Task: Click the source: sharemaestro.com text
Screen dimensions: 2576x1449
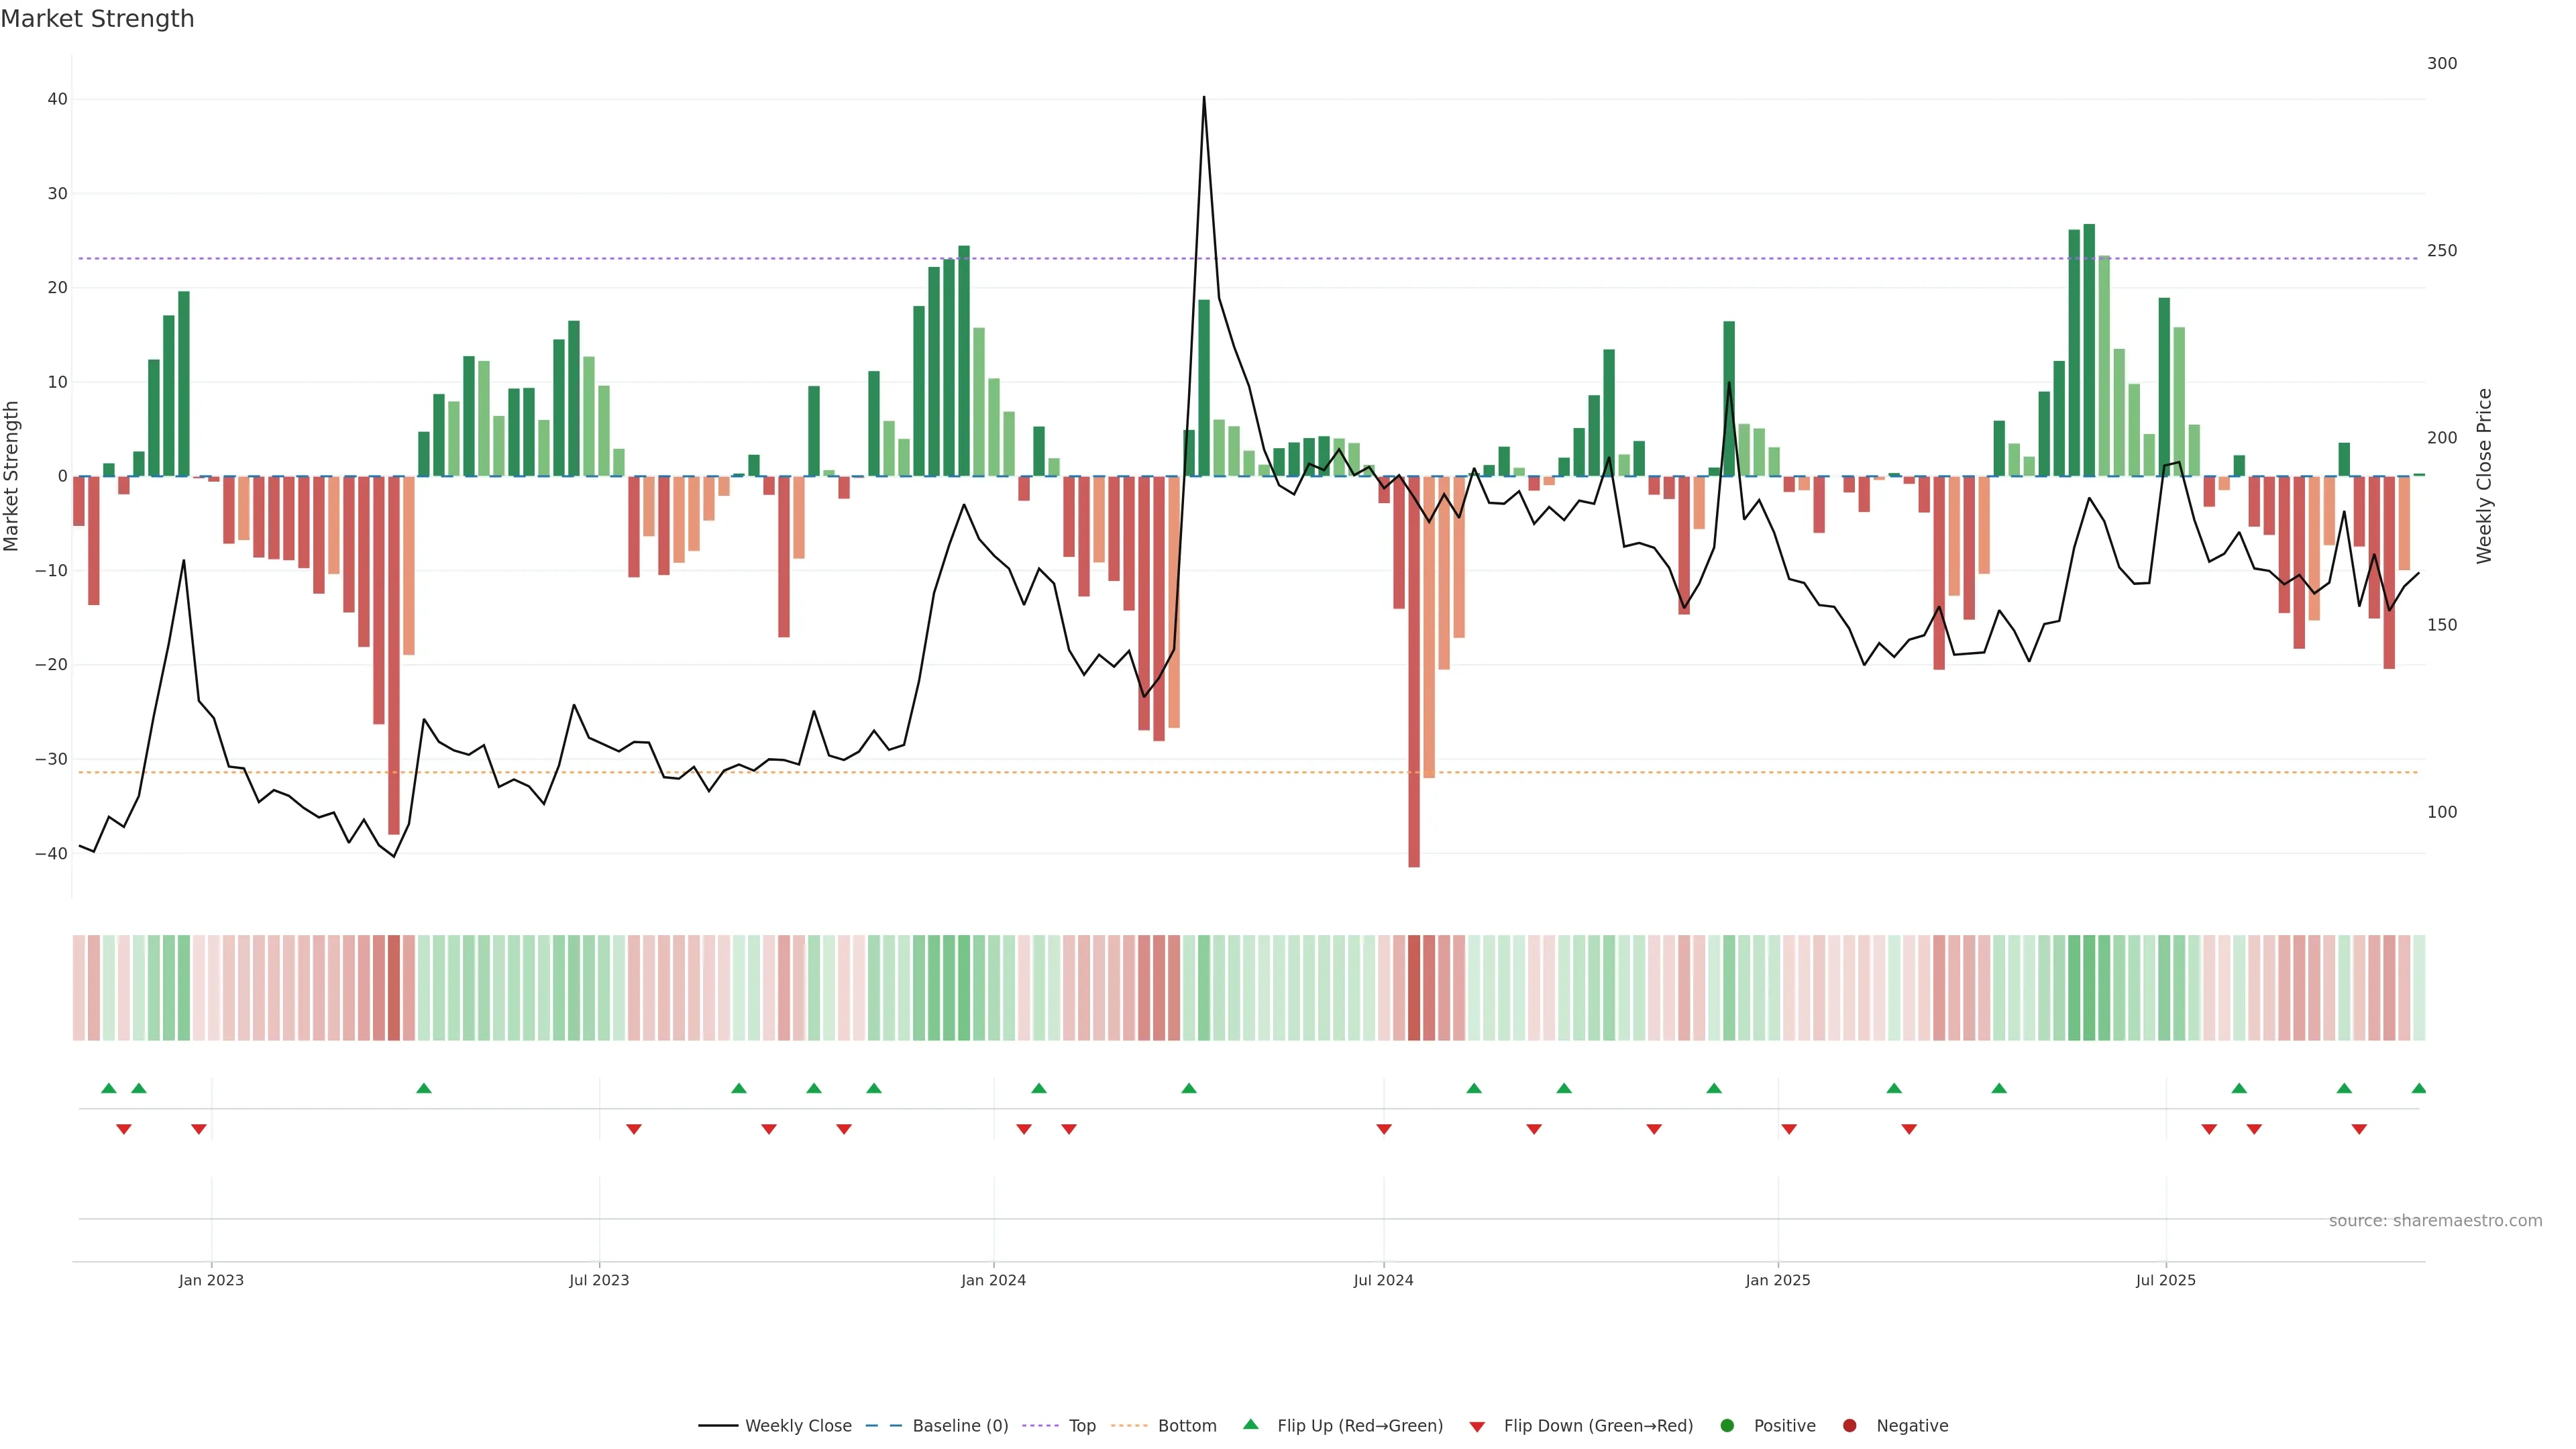Action: [2435, 1220]
